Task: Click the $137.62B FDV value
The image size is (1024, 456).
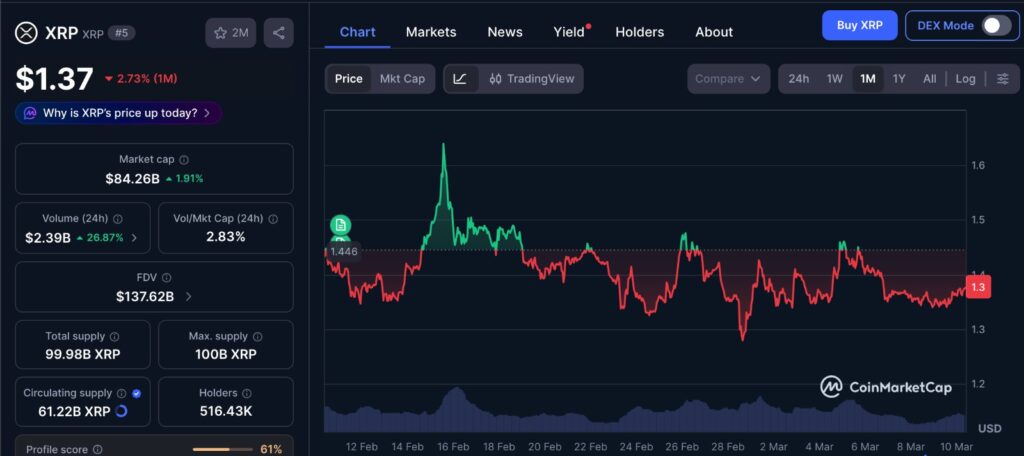Action: point(145,297)
